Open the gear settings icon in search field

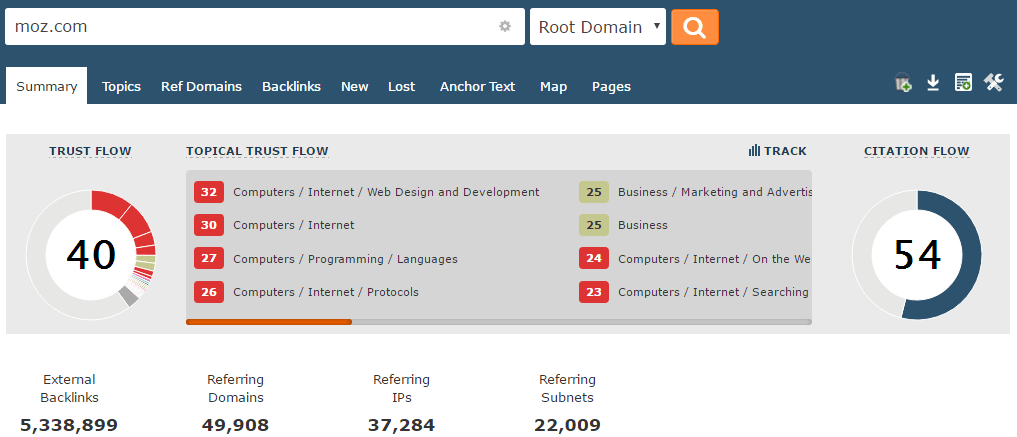click(505, 27)
